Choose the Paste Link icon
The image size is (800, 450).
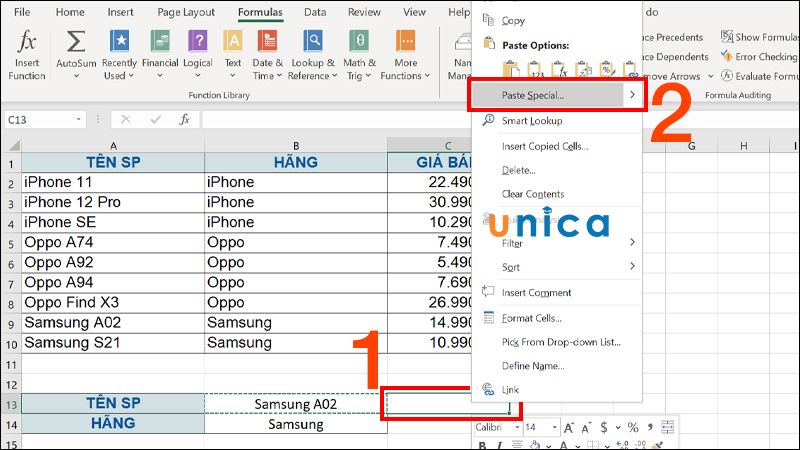point(631,69)
